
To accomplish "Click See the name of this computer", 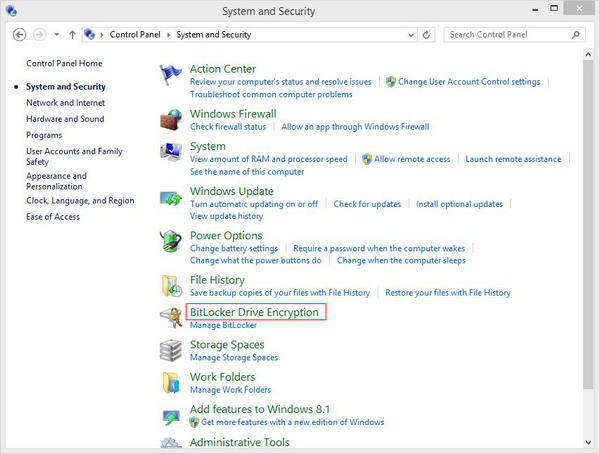I will click(247, 171).
